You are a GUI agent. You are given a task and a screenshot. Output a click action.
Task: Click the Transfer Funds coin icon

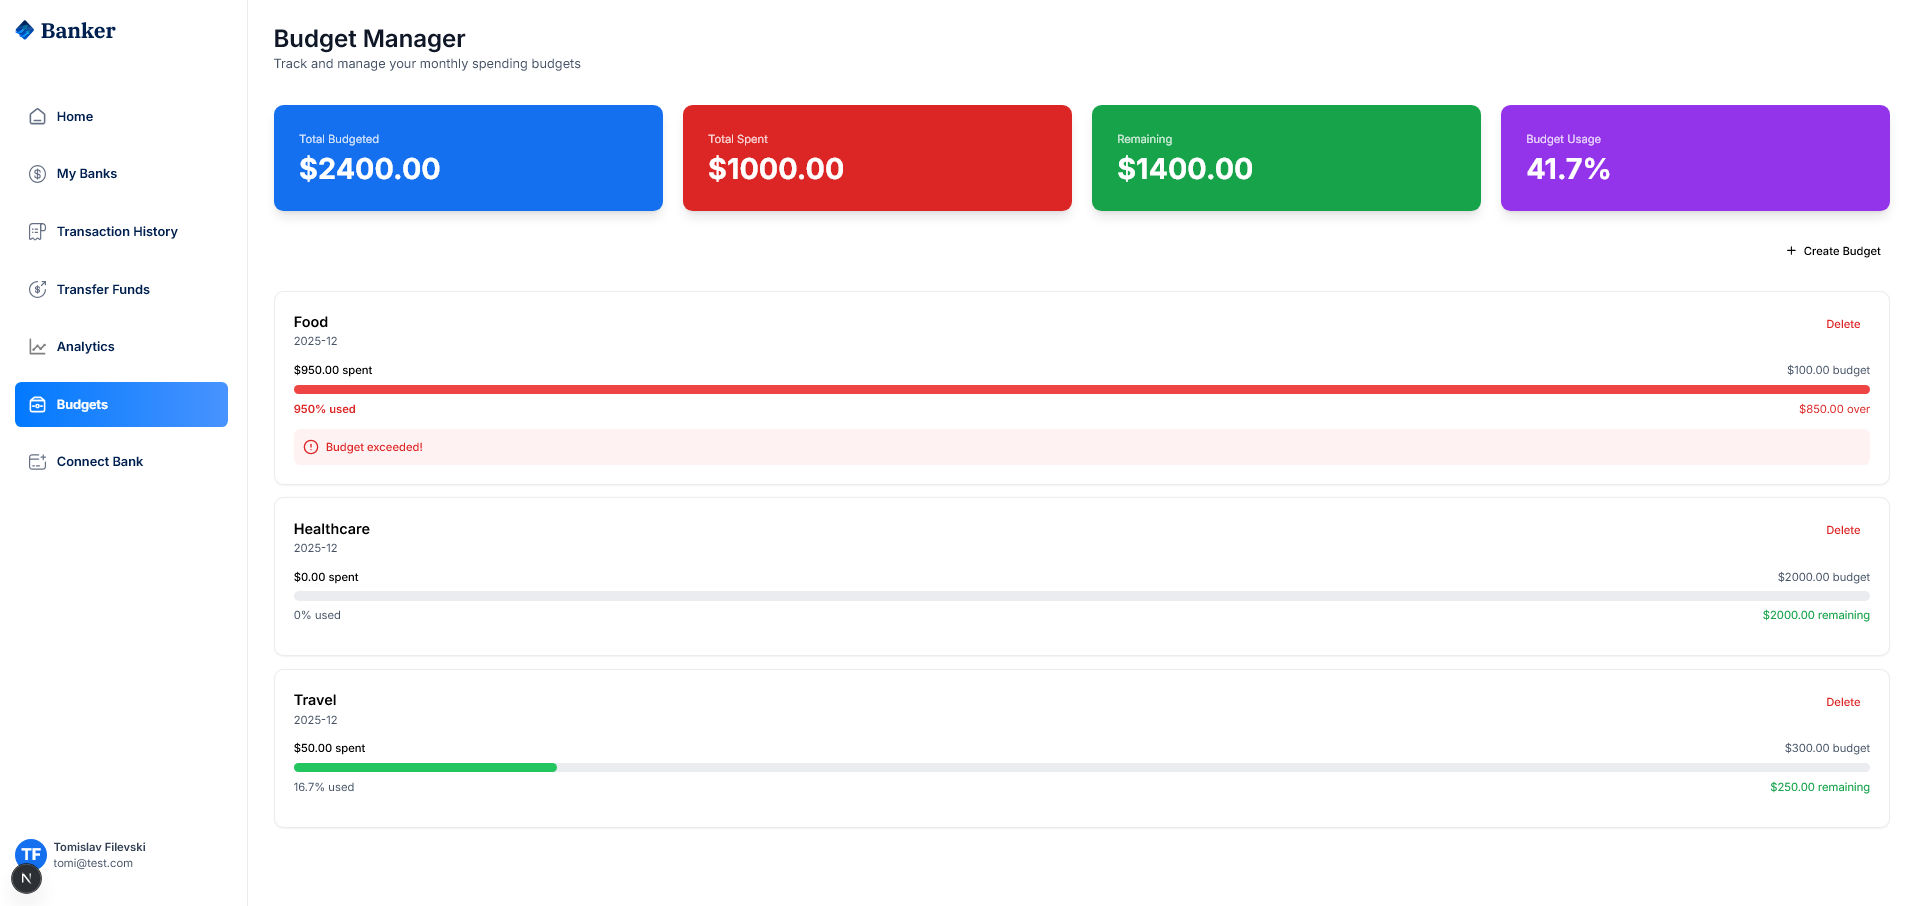coord(37,290)
